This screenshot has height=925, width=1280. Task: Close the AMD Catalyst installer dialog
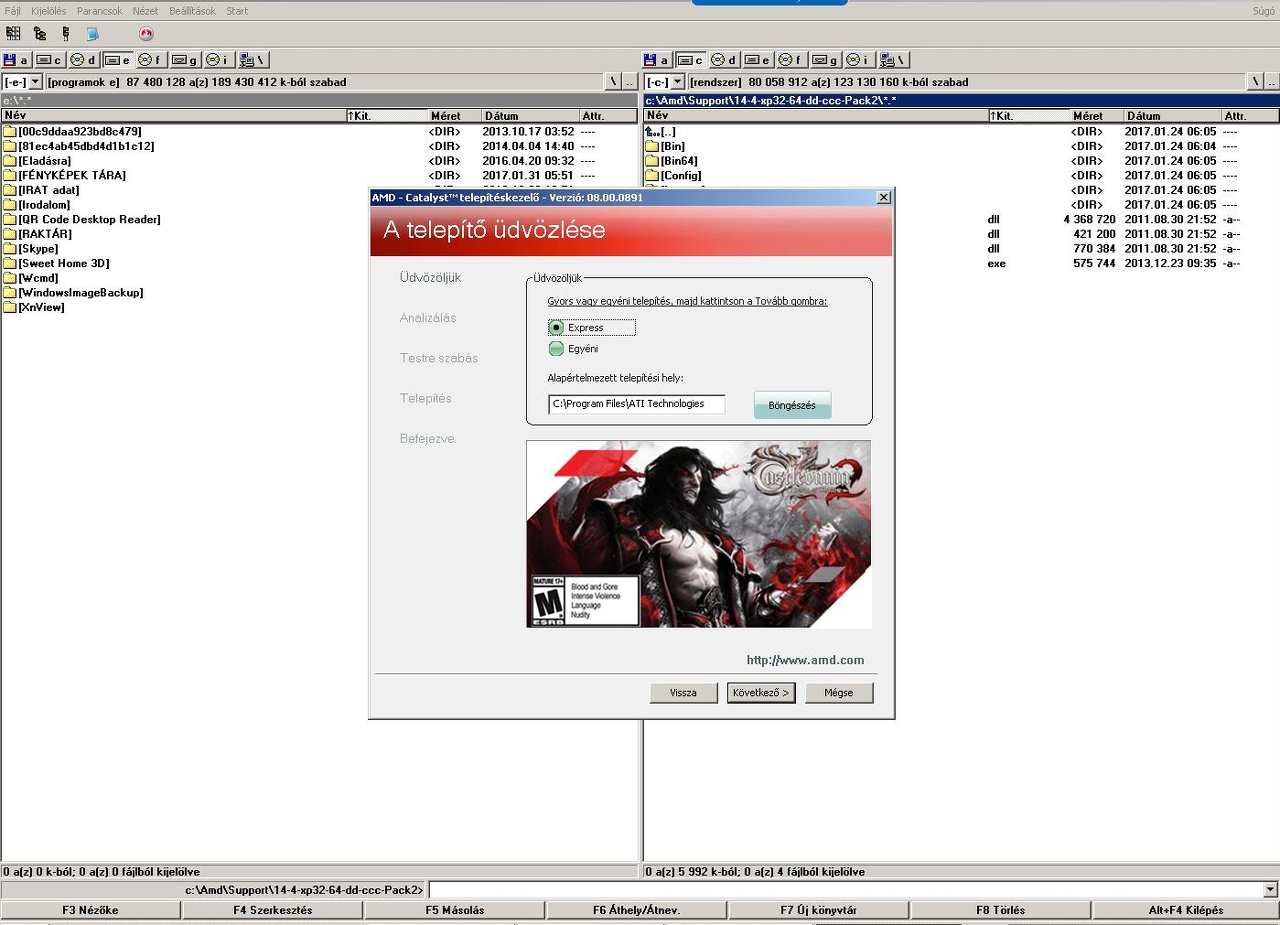pos(883,197)
